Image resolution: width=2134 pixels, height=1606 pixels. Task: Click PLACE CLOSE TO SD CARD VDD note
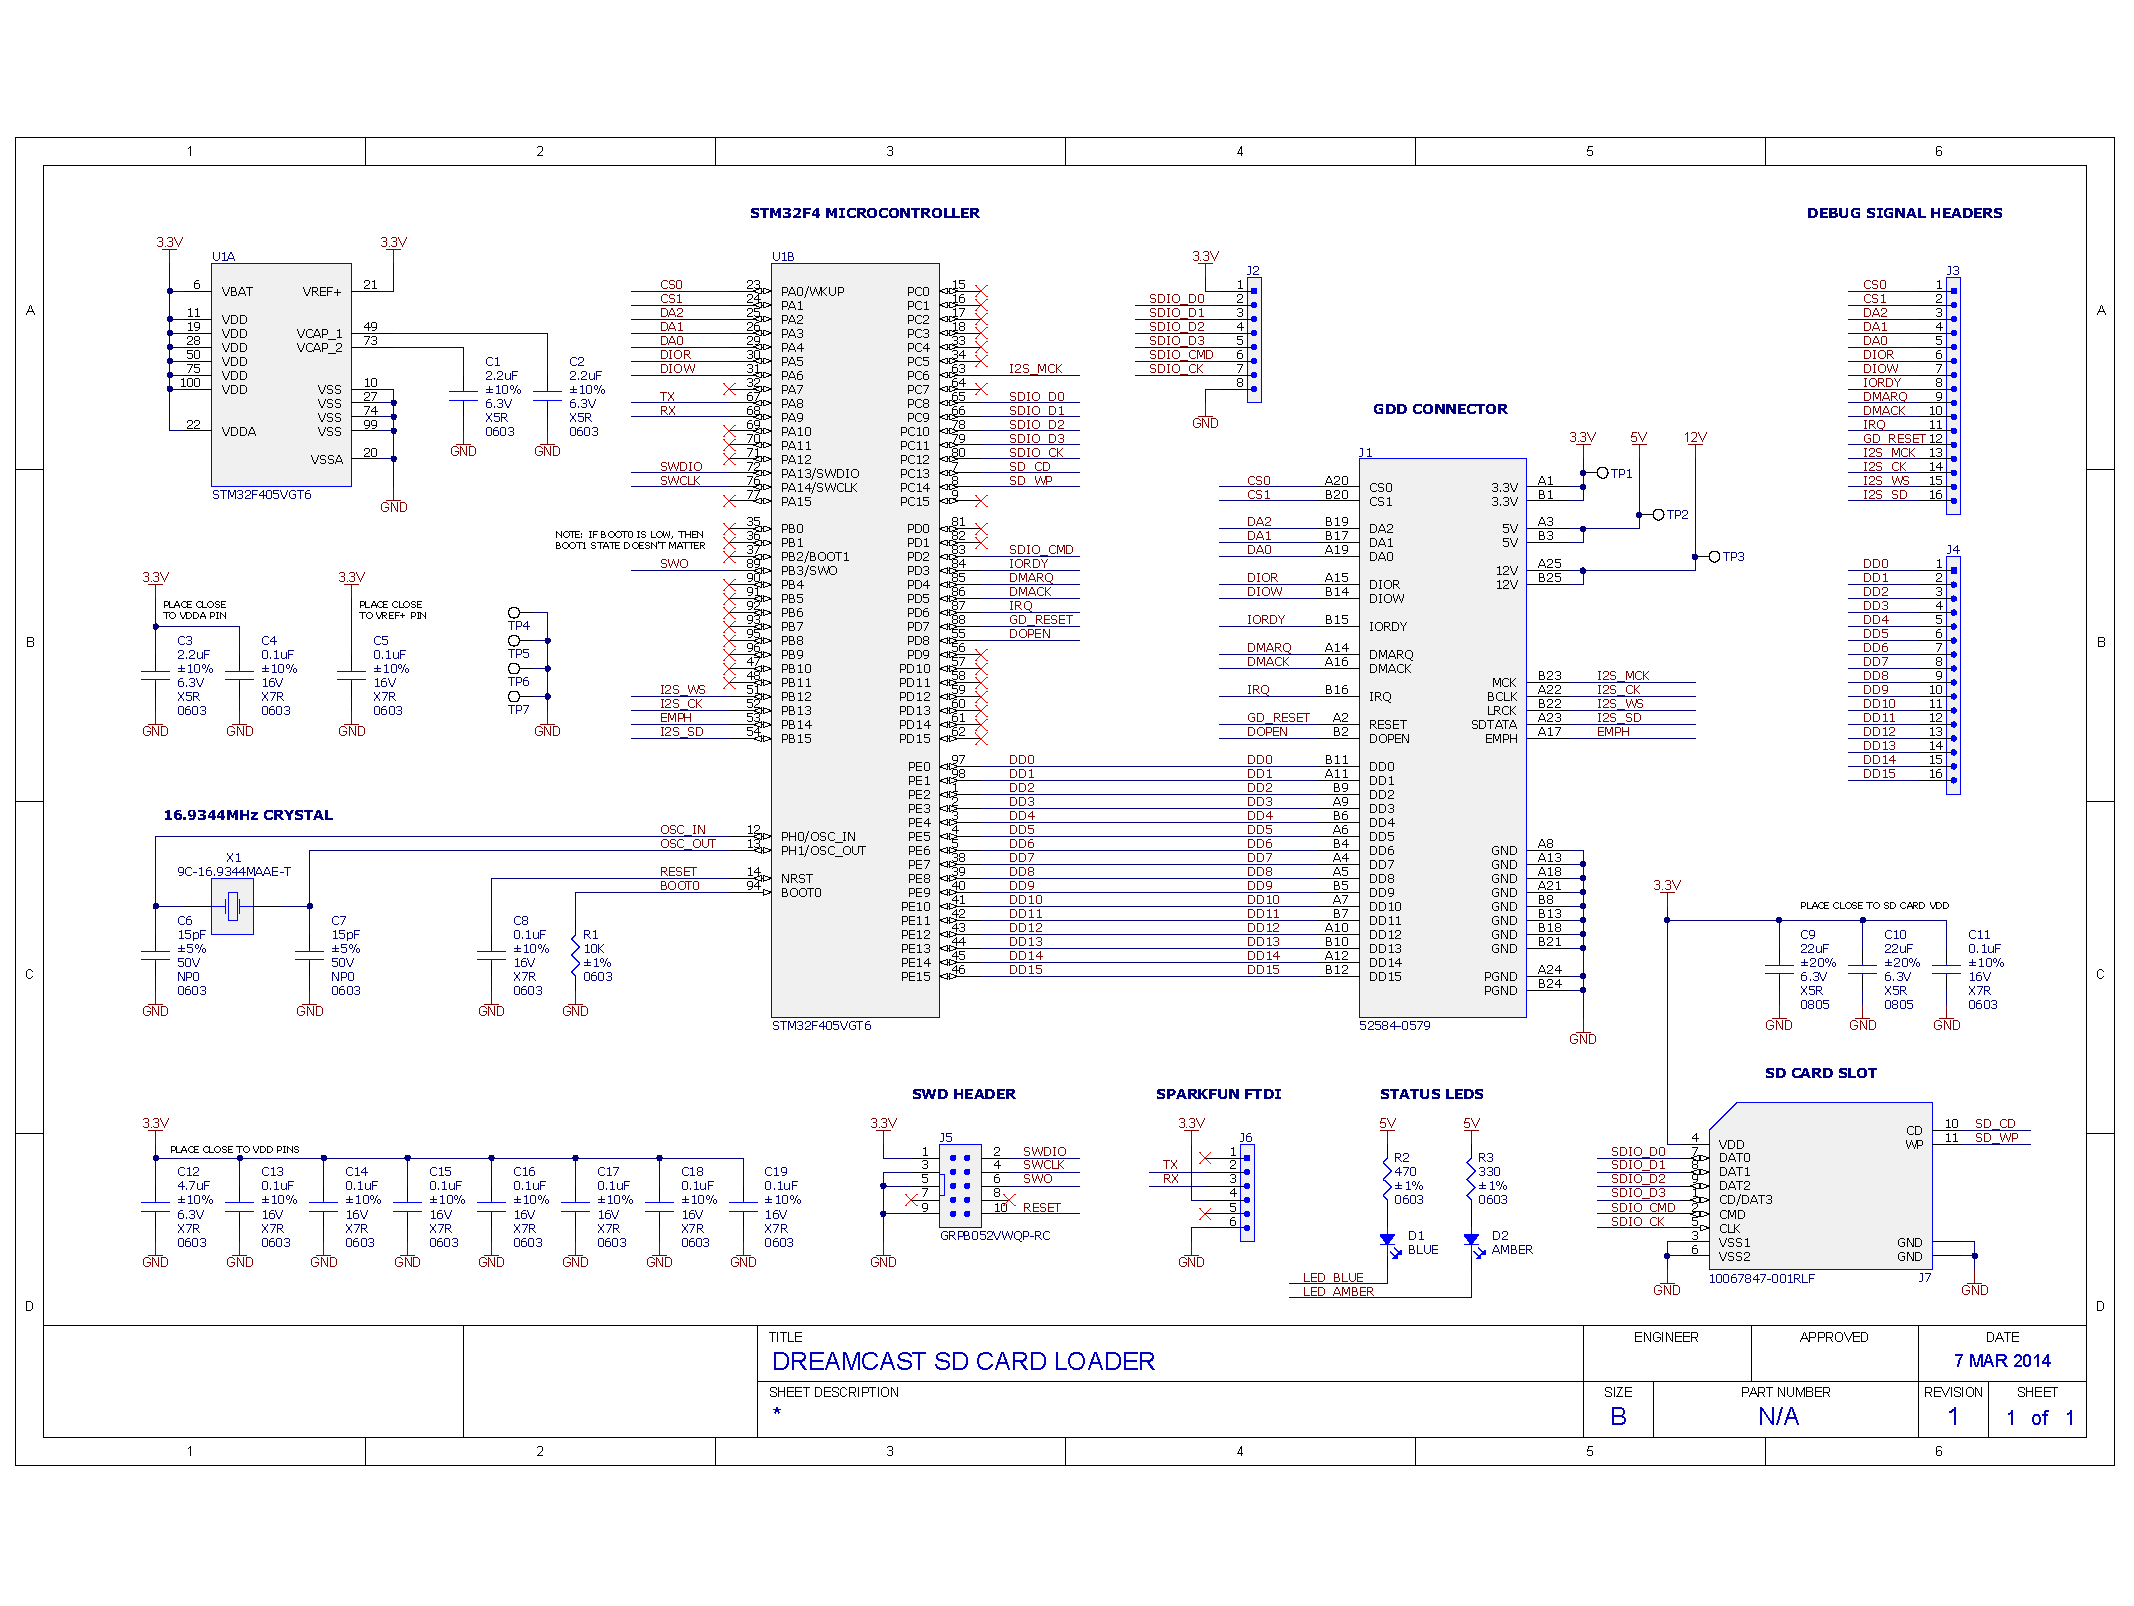pos(1874,906)
